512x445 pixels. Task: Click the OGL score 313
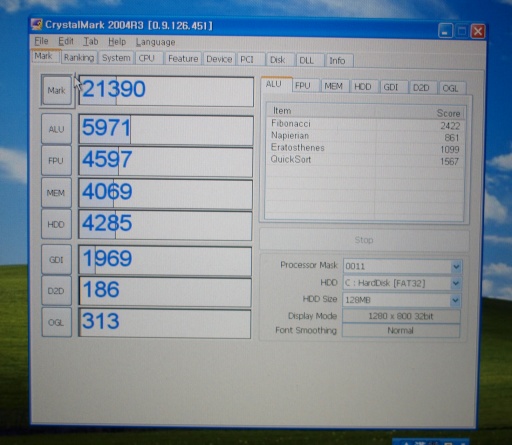pyautogui.click(x=165, y=324)
